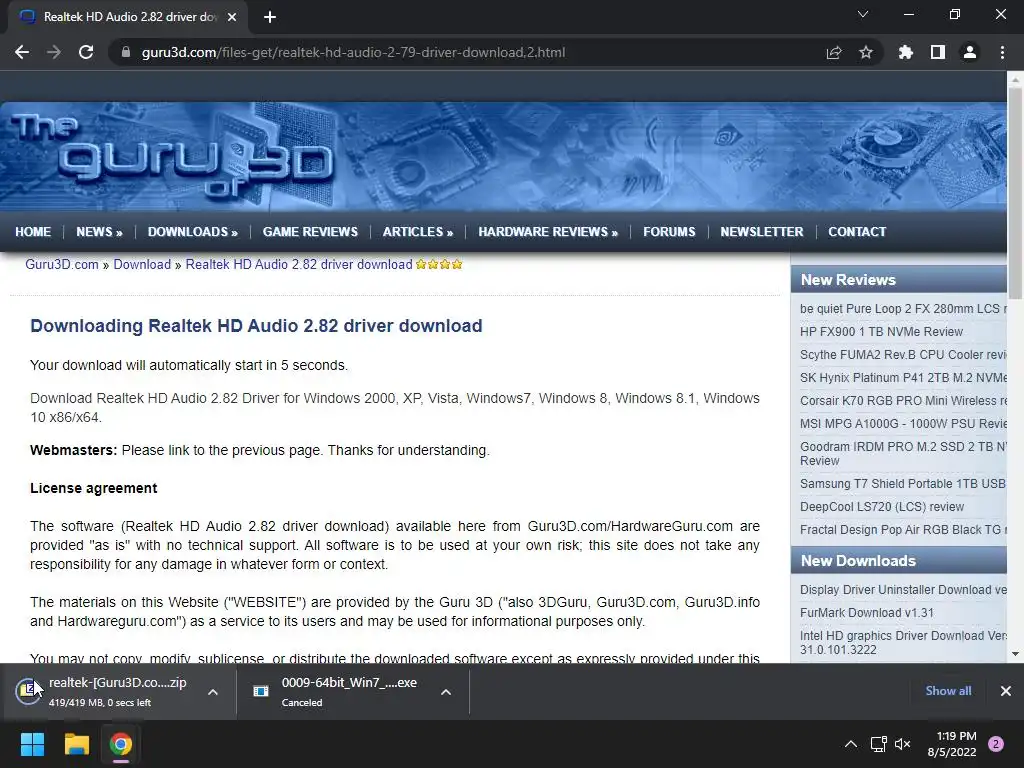
Task: Click Download breadcrumb link
Action: (142, 264)
